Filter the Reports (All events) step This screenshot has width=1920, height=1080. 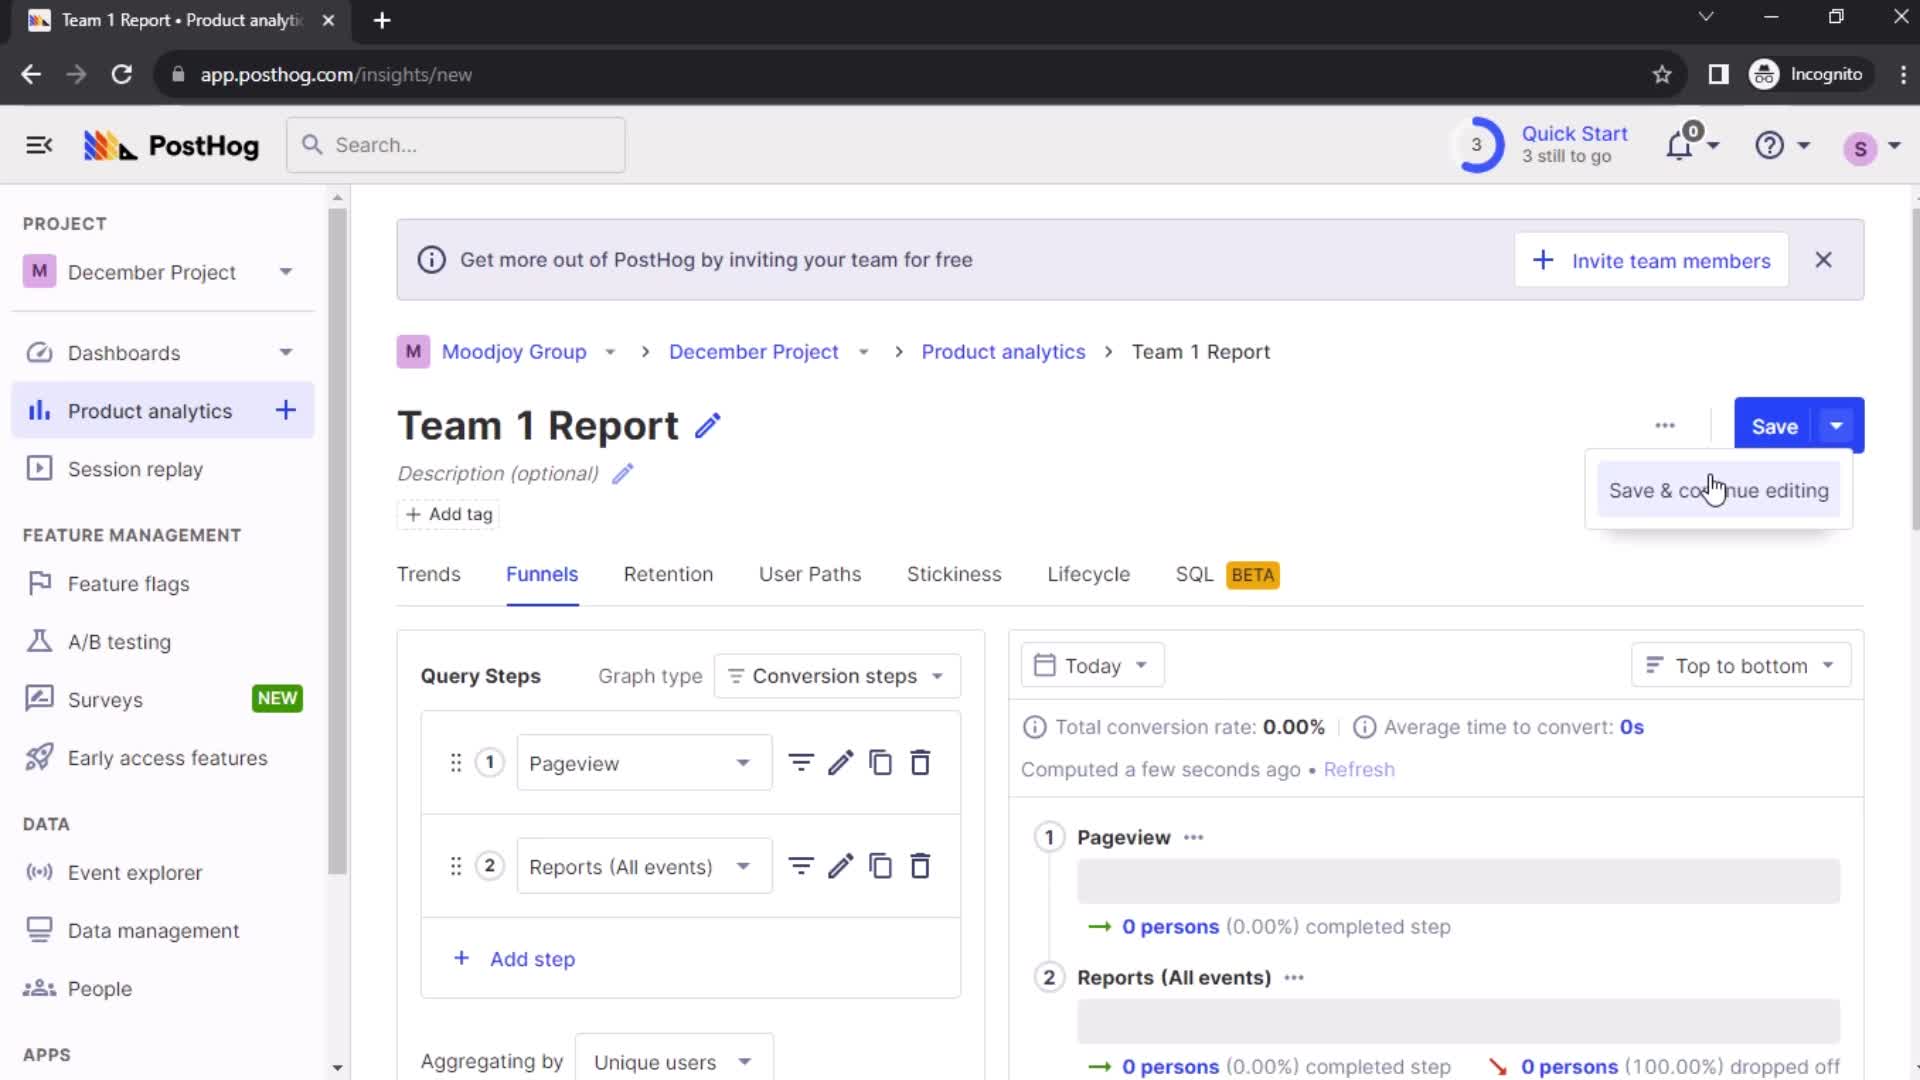pyautogui.click(x=801, y=866)
